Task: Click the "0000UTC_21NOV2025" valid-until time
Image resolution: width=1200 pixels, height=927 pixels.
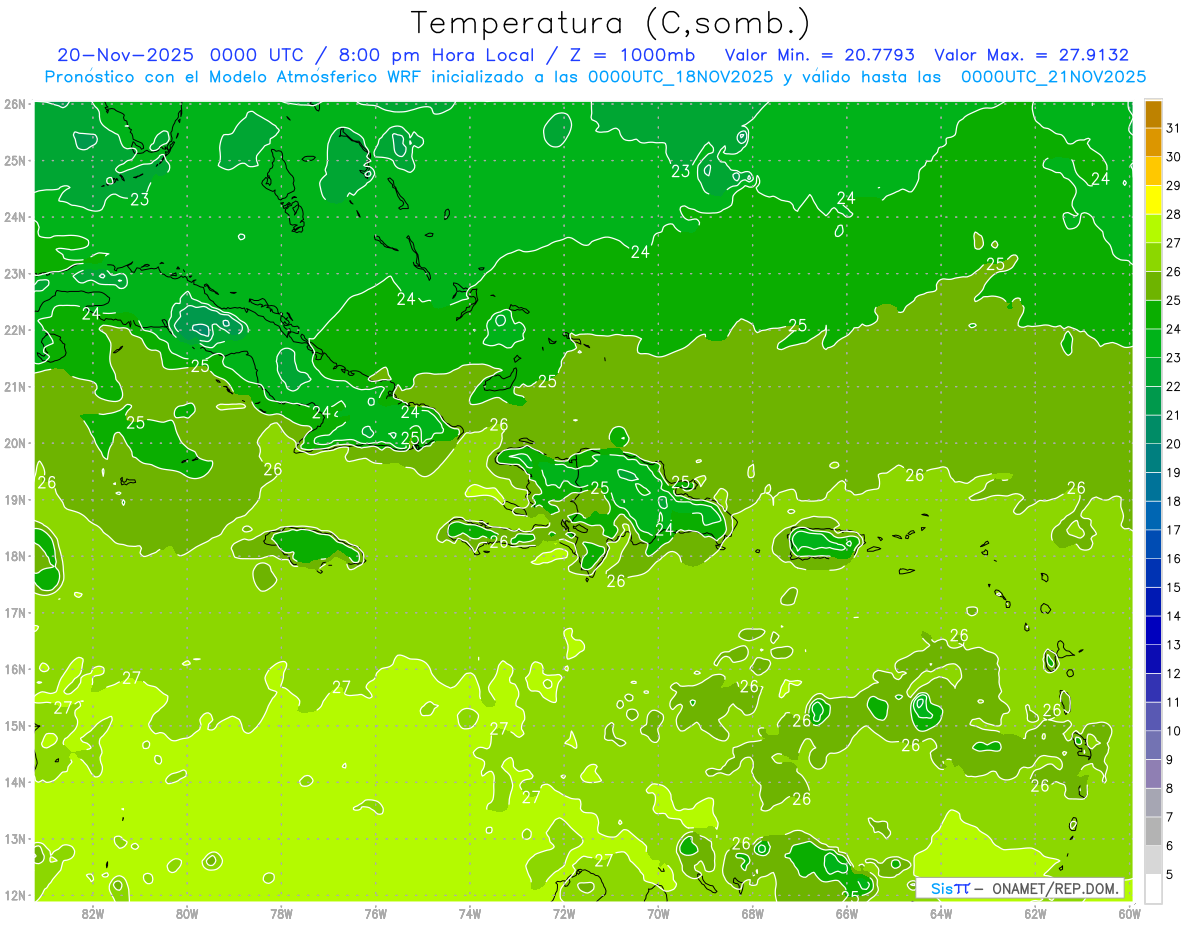Action: point(1053,77)
